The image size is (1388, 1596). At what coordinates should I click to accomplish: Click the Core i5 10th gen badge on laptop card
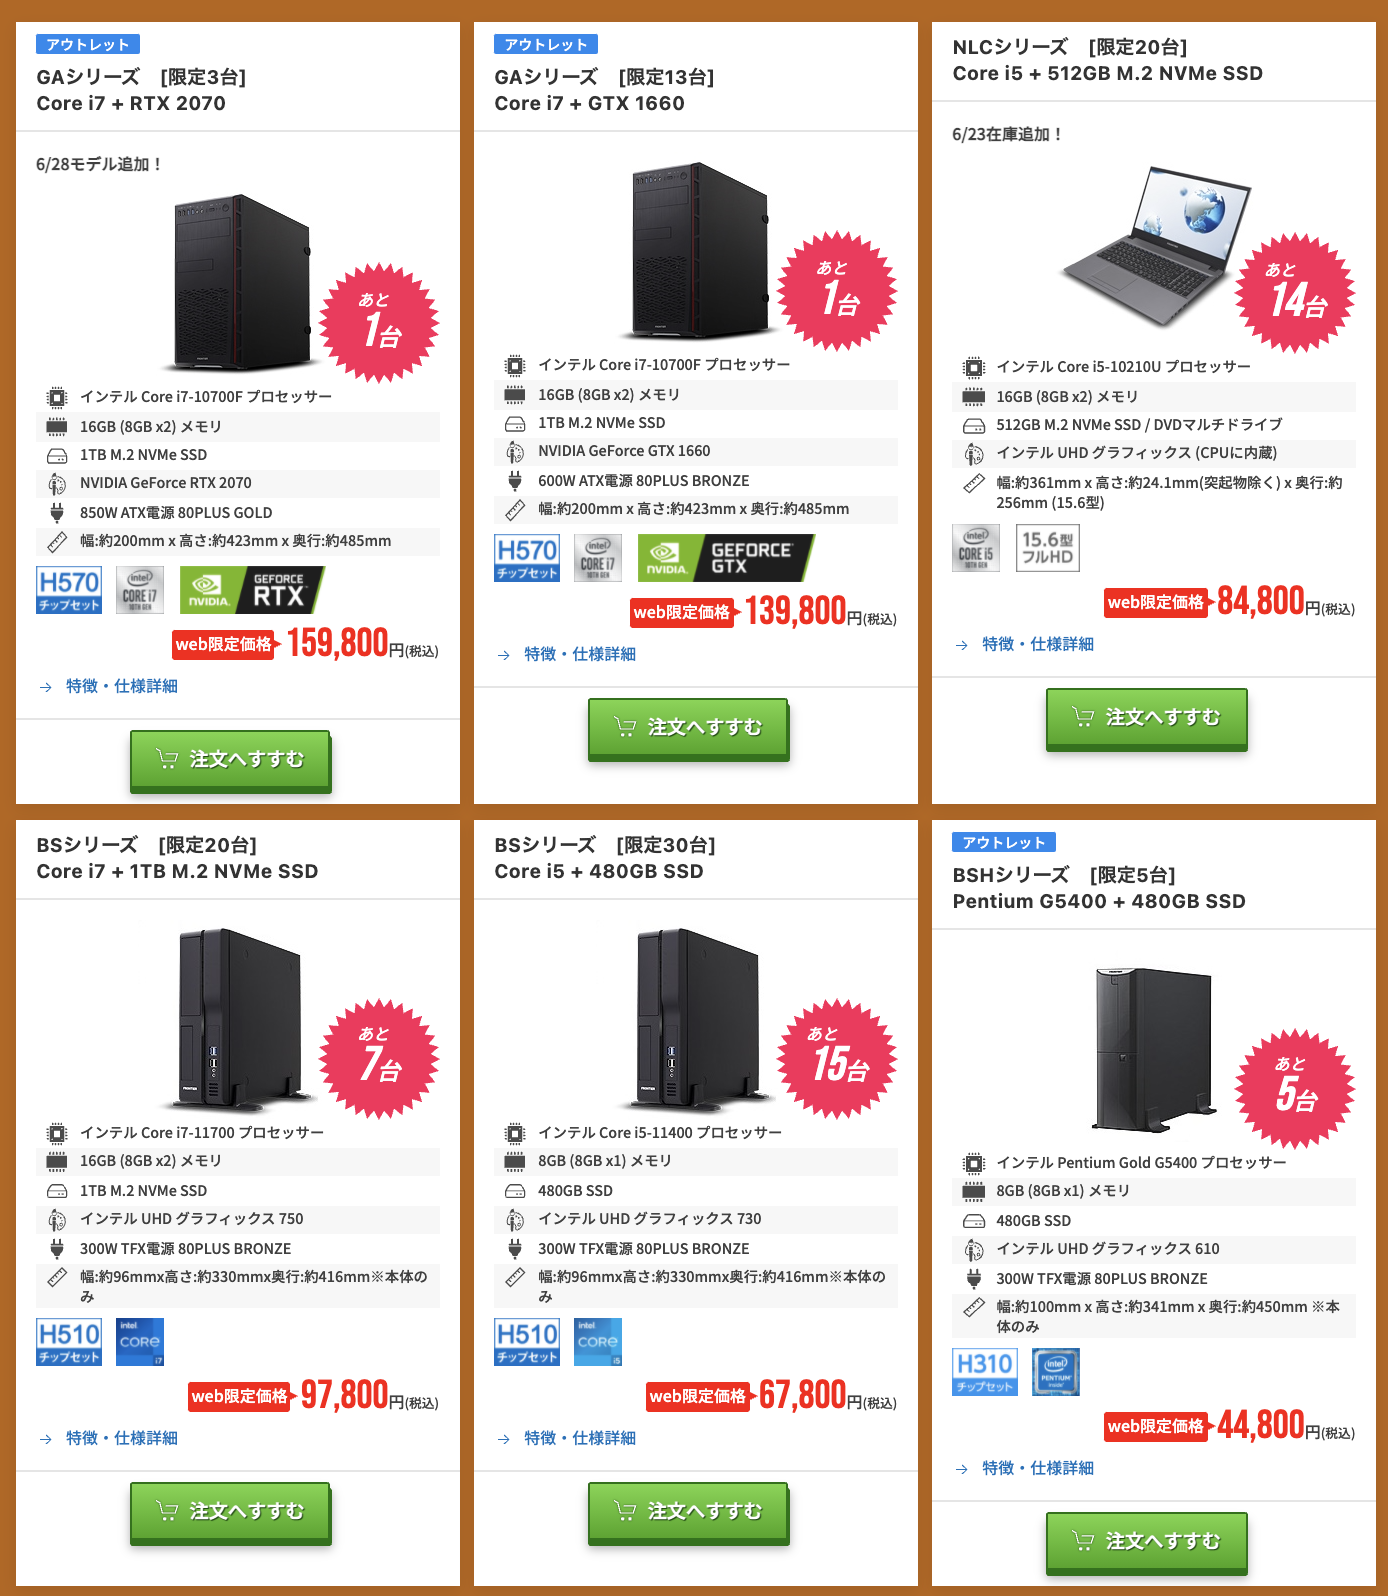[x=976, y=548]
